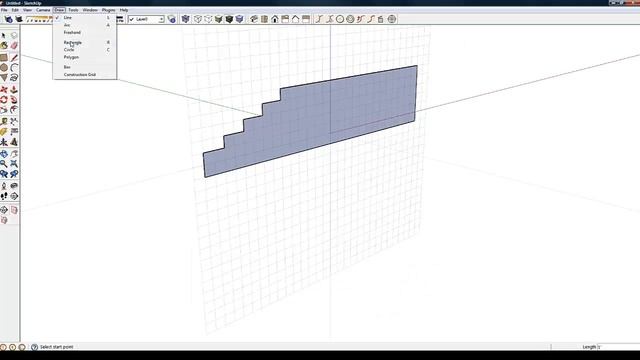The height and width of the screenshot is (360, 640).
Task: Open the Edit menu
Action: [15, 10]
